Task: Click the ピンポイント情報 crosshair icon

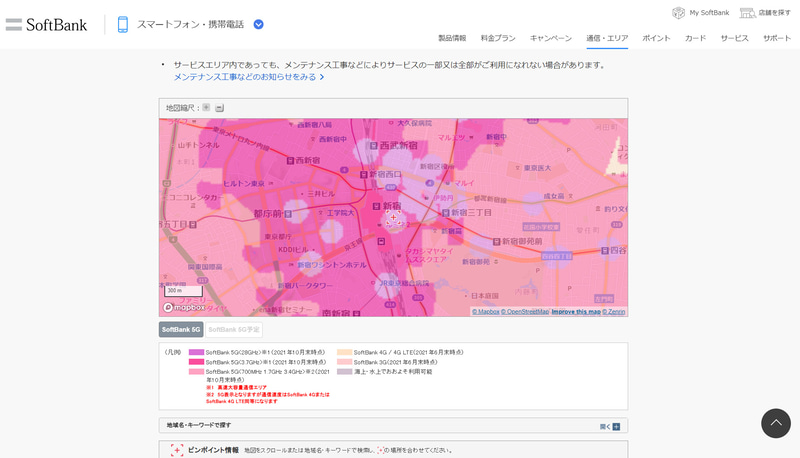Action: (177, 450)
